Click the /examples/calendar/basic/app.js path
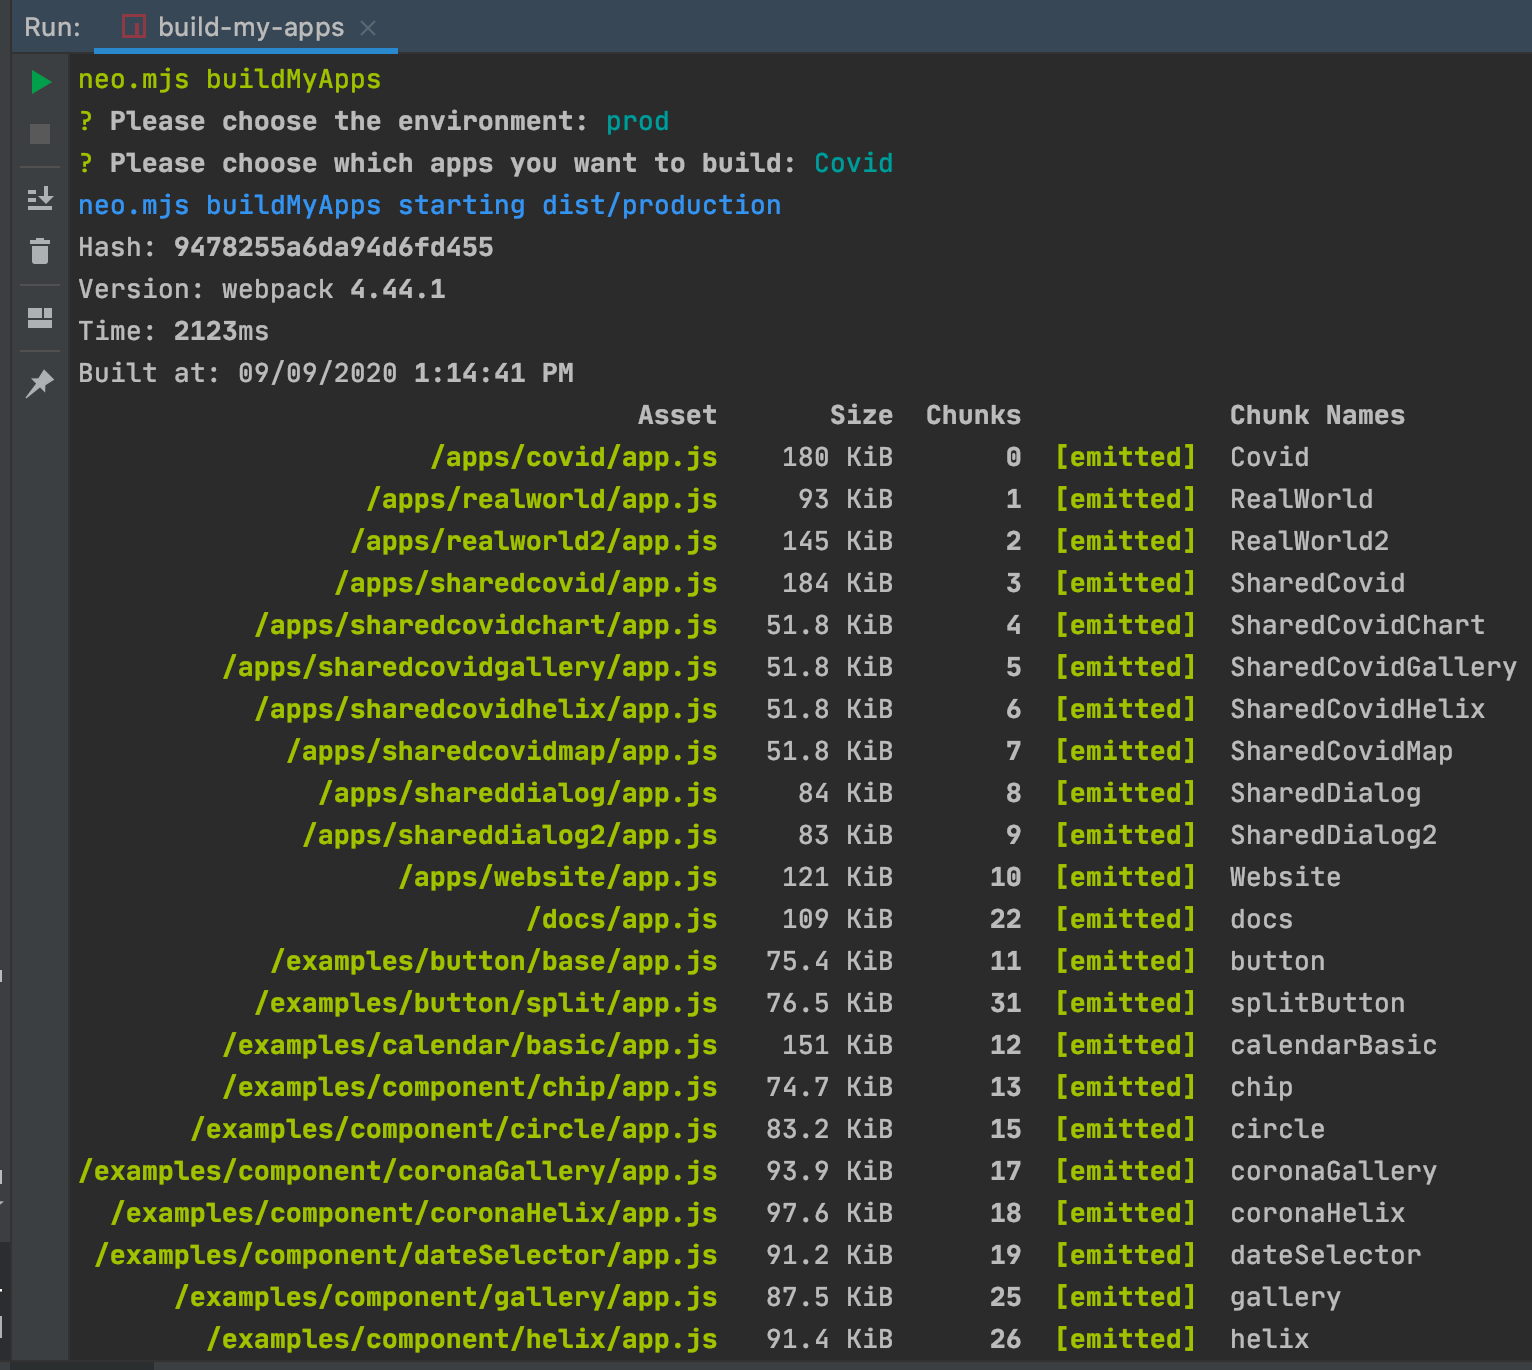 coord(470,1045)
